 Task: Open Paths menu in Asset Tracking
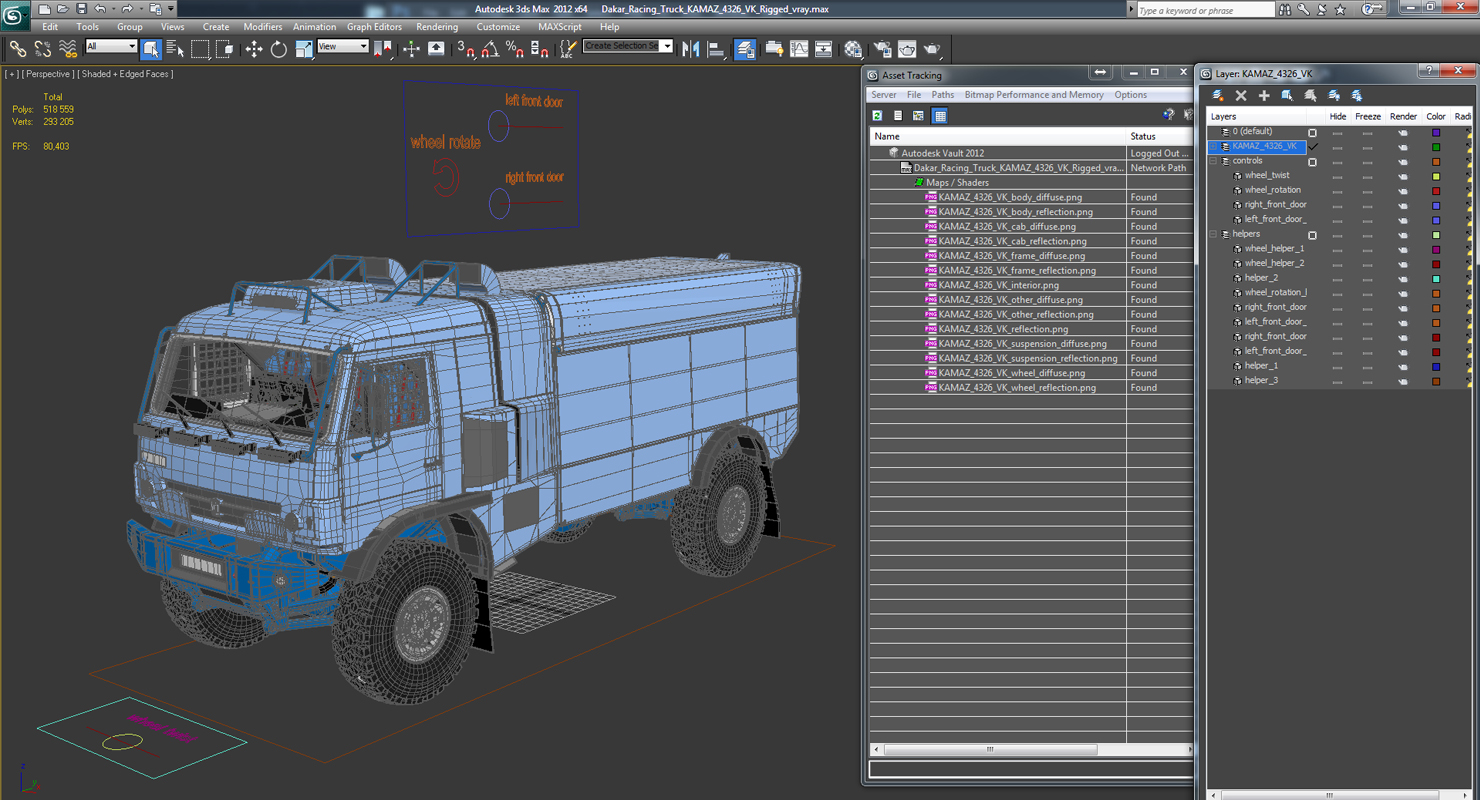pyautogui.click(x=943, y=95)
